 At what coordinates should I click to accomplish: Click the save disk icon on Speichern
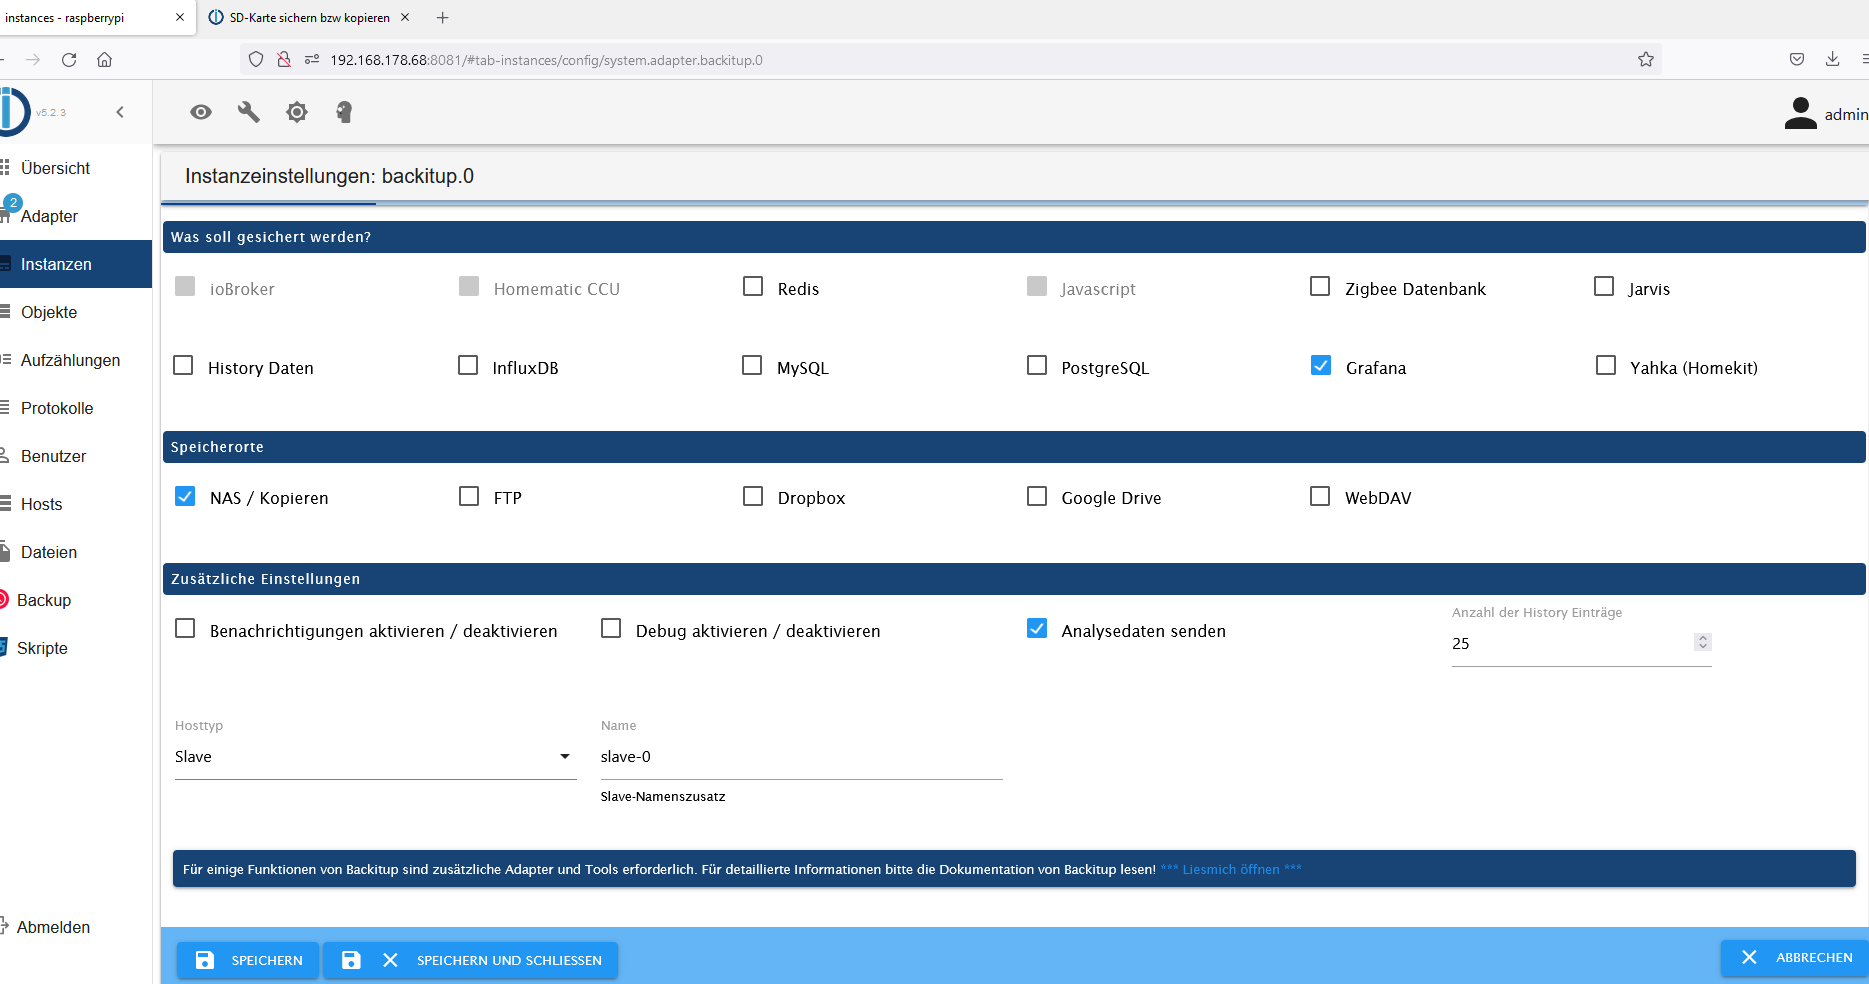coord(205,960)
